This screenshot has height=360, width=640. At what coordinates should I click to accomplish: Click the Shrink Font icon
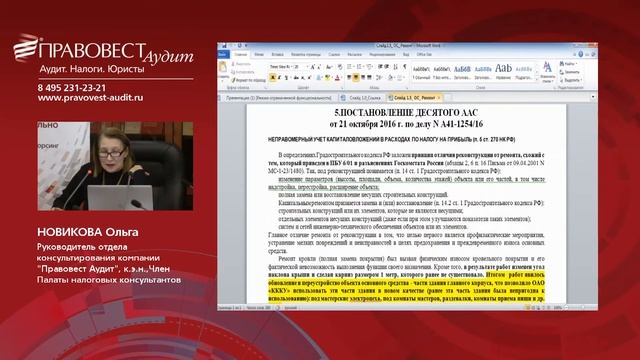(x=319, y=67)
